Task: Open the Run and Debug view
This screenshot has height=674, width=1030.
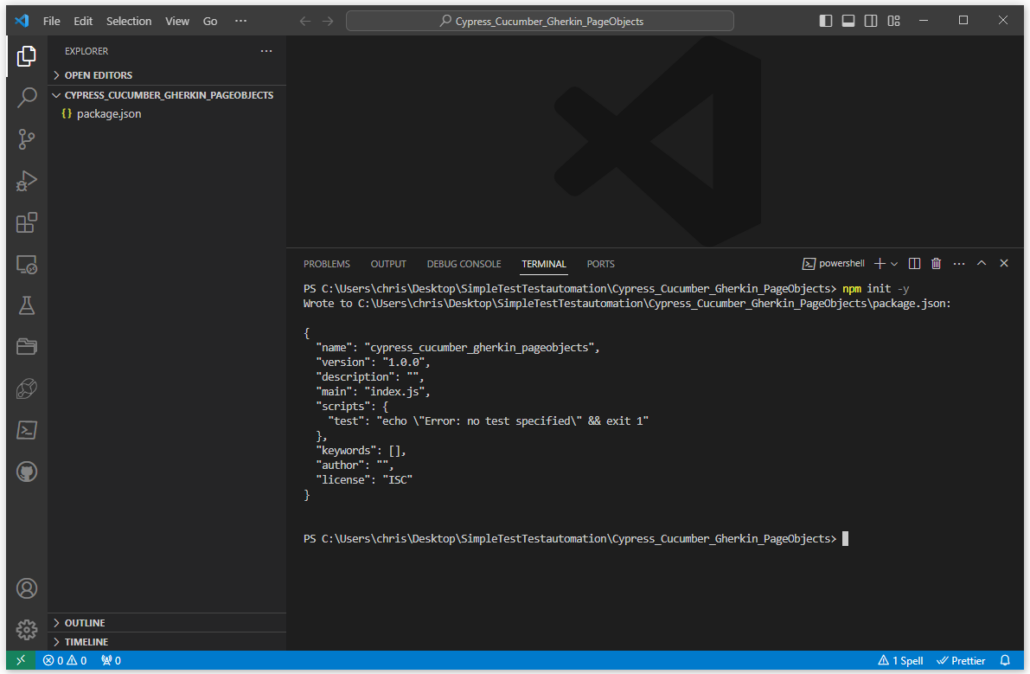Action: pyautogui.click(x=27, y=181)
